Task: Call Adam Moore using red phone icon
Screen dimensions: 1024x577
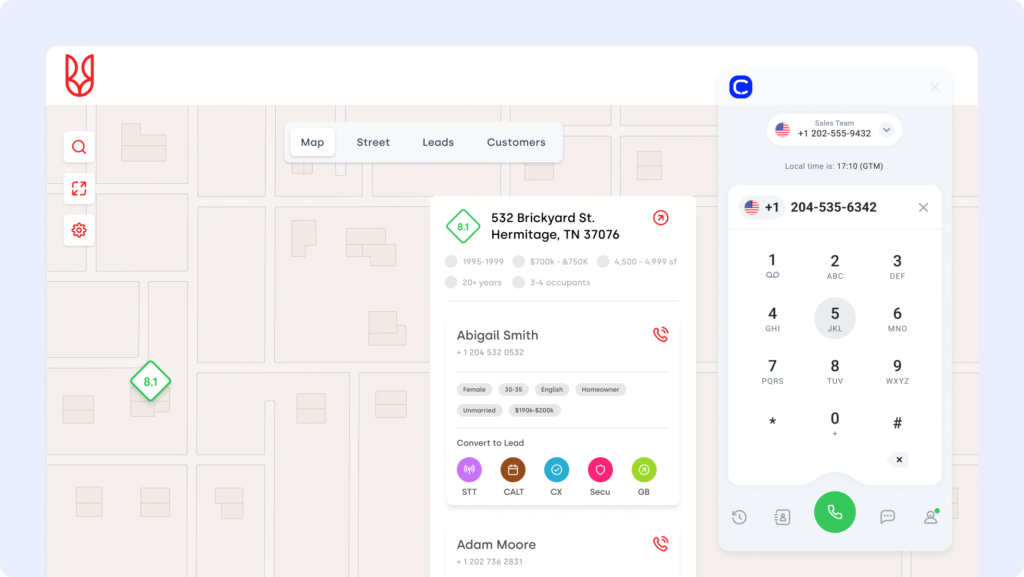Action: [x=660, y=544]
